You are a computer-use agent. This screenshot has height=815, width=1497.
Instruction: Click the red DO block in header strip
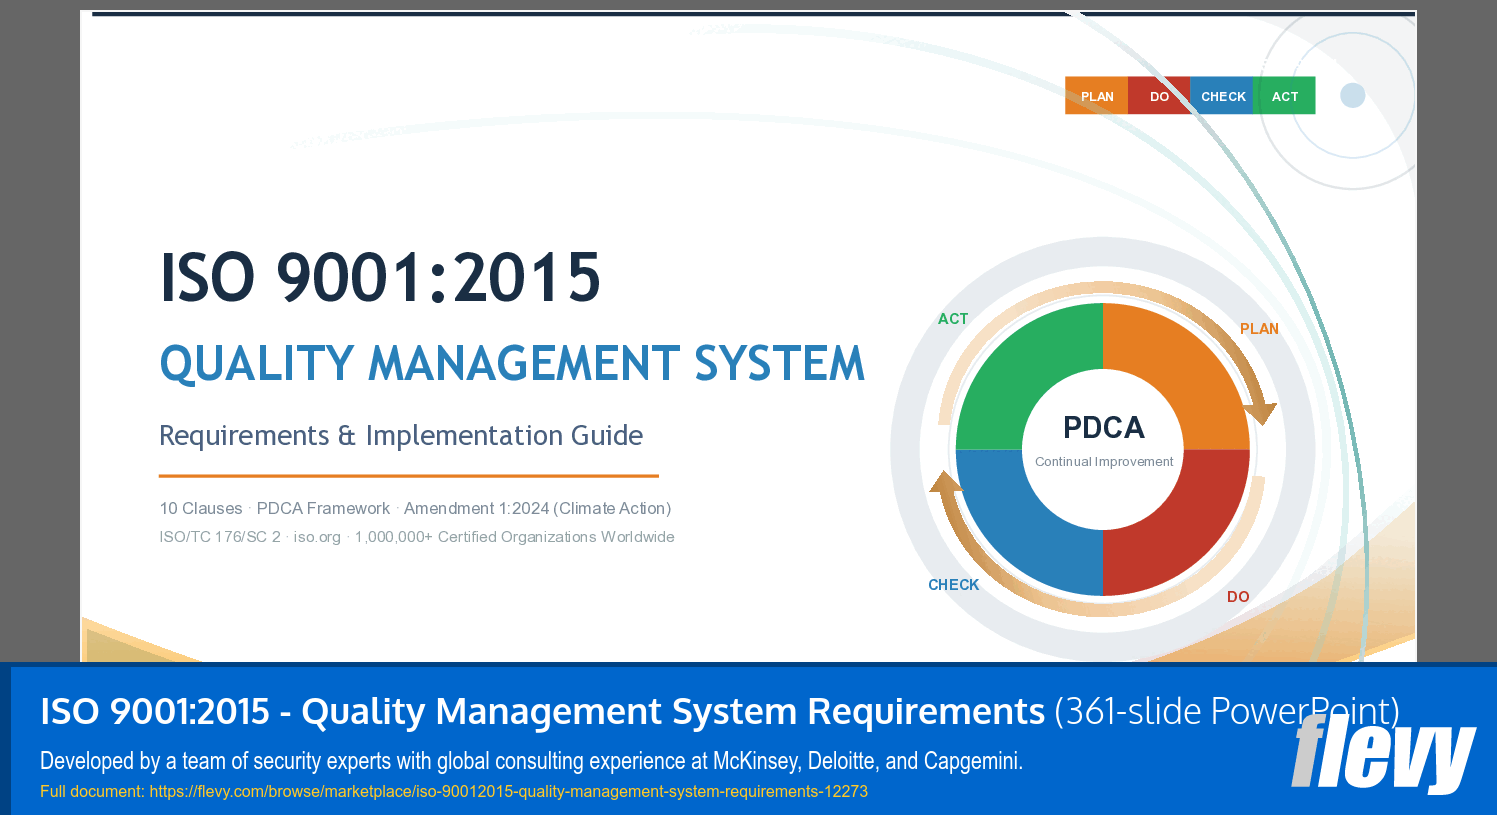pos(1159,96)
